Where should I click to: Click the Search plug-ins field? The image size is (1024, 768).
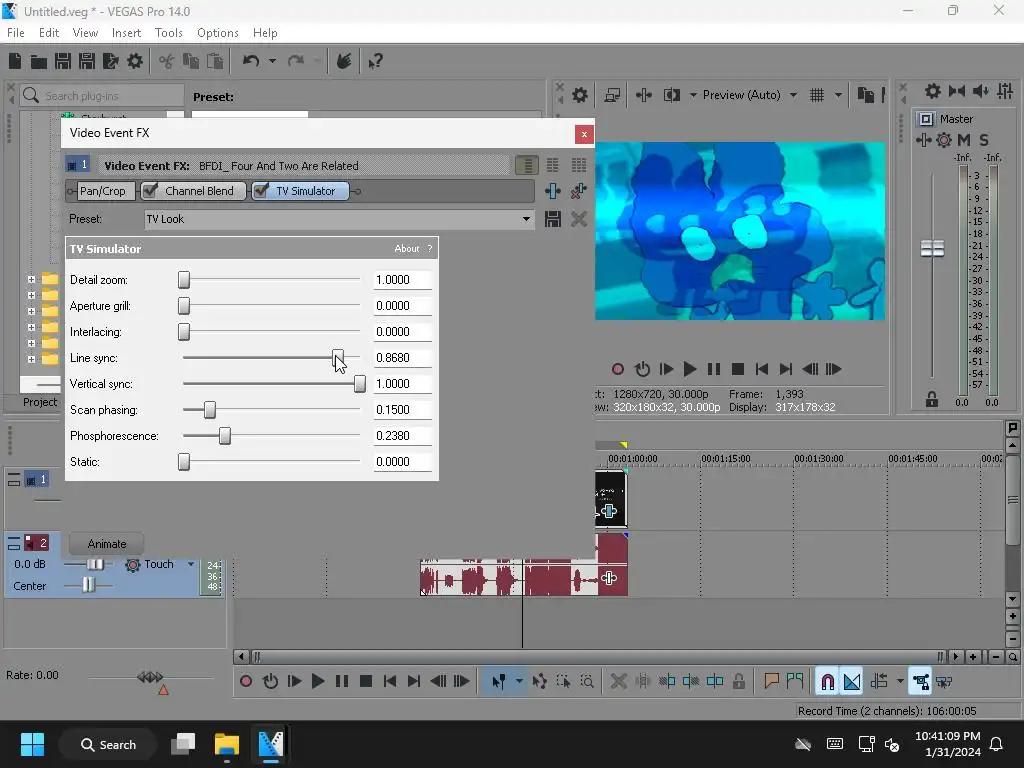click(x=102, y=96)
